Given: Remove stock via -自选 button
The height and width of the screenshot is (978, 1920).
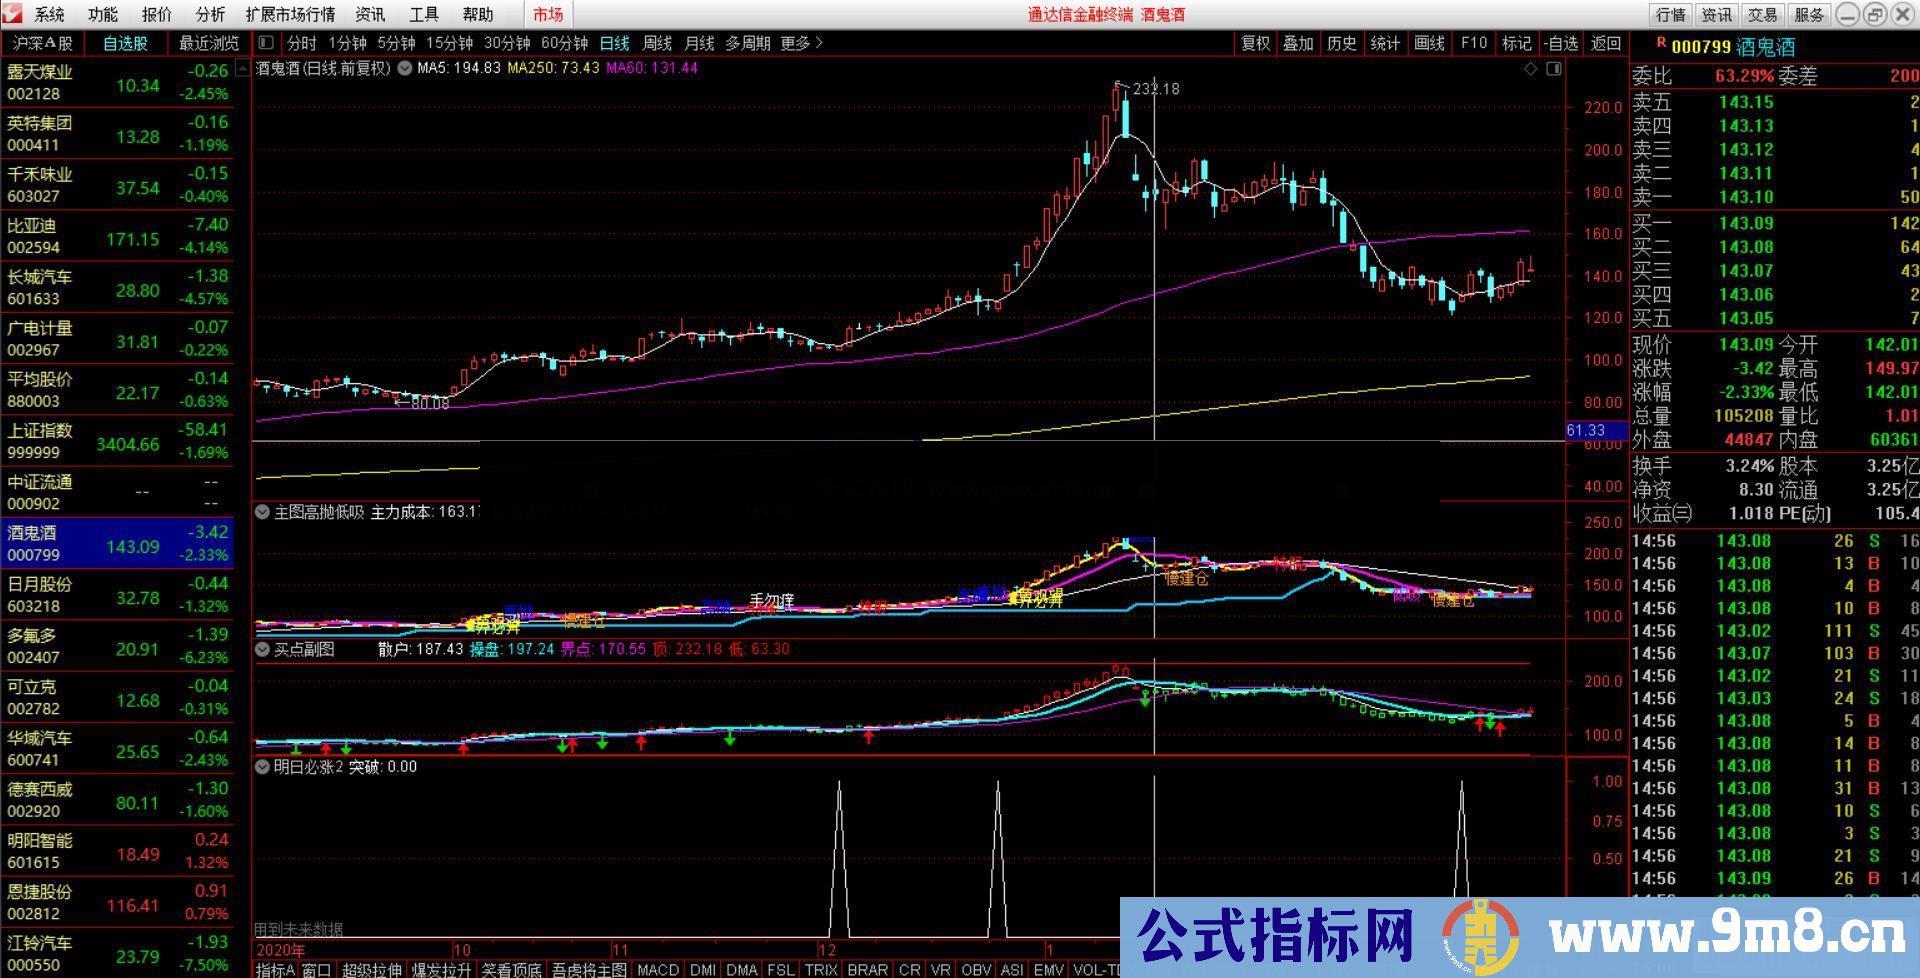Looking at the screenshot, I should point(1560,43).
